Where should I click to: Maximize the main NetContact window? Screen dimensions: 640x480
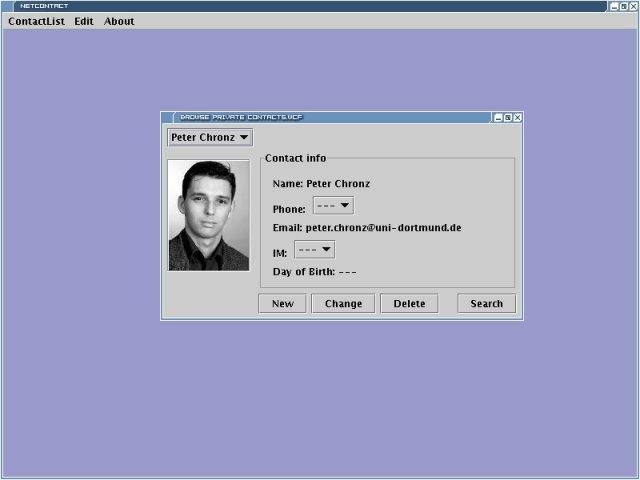click(624, 7)
